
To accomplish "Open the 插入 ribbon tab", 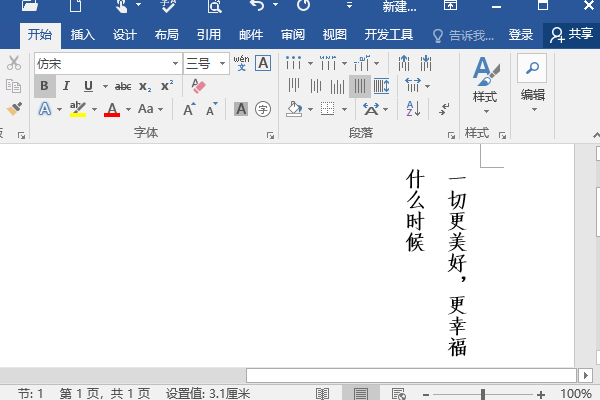I will point(83,34).
